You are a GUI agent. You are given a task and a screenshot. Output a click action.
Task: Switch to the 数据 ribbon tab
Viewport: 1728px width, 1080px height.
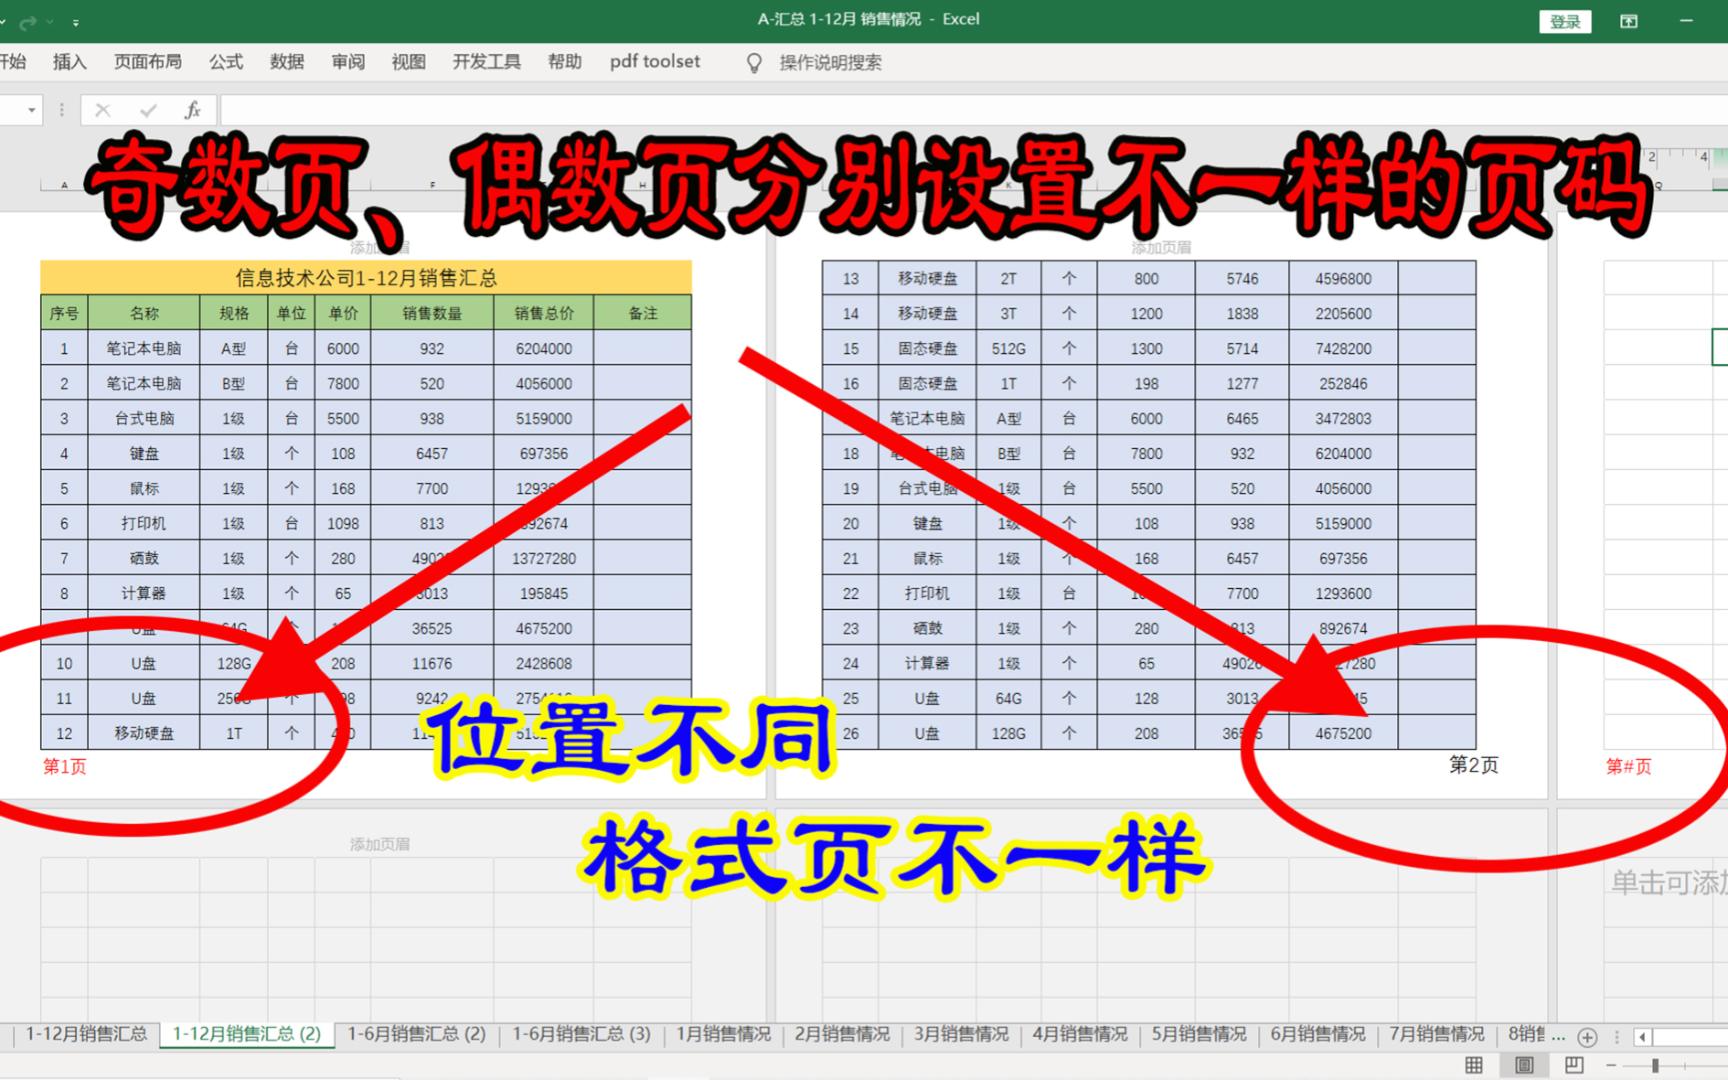point(287,62)
